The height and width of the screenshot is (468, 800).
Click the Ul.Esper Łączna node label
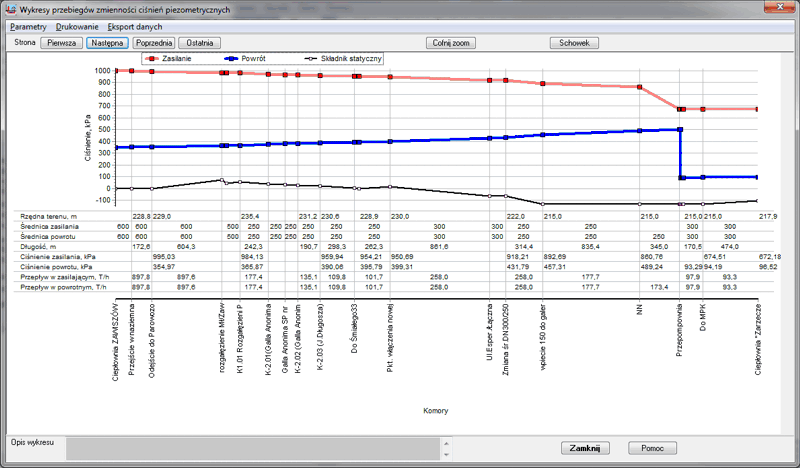click(490, 332)
